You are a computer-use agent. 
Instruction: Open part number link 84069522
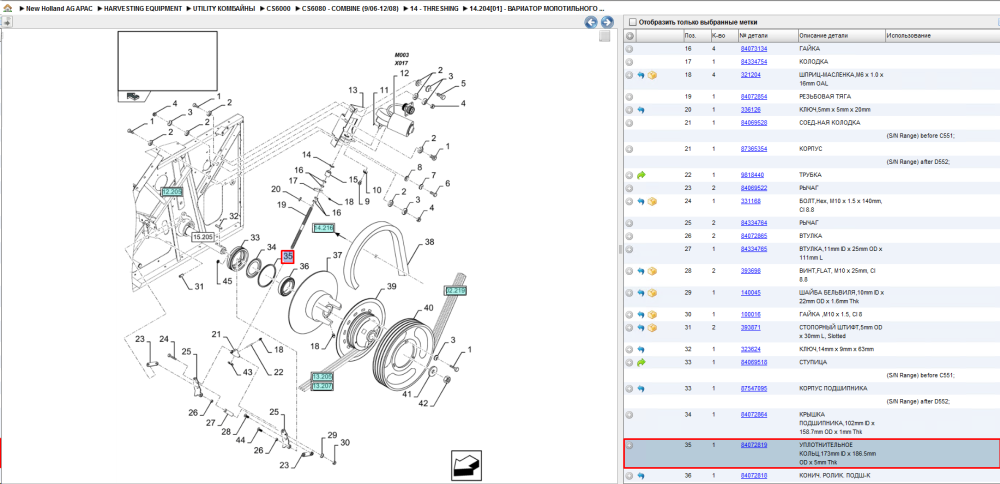click(753, 188)
